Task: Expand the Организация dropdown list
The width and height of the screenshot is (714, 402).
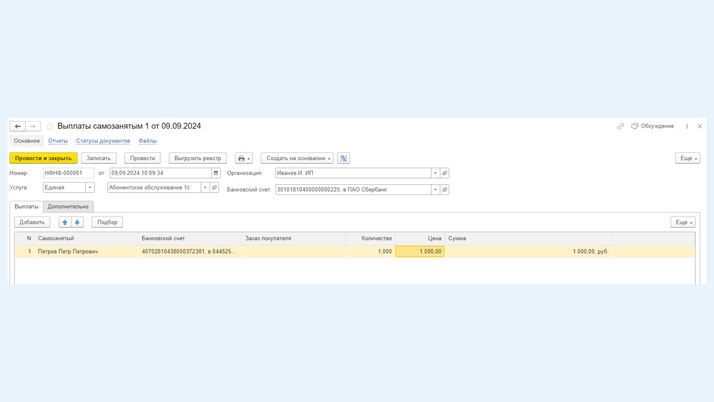Action: (x=435, y=173)
